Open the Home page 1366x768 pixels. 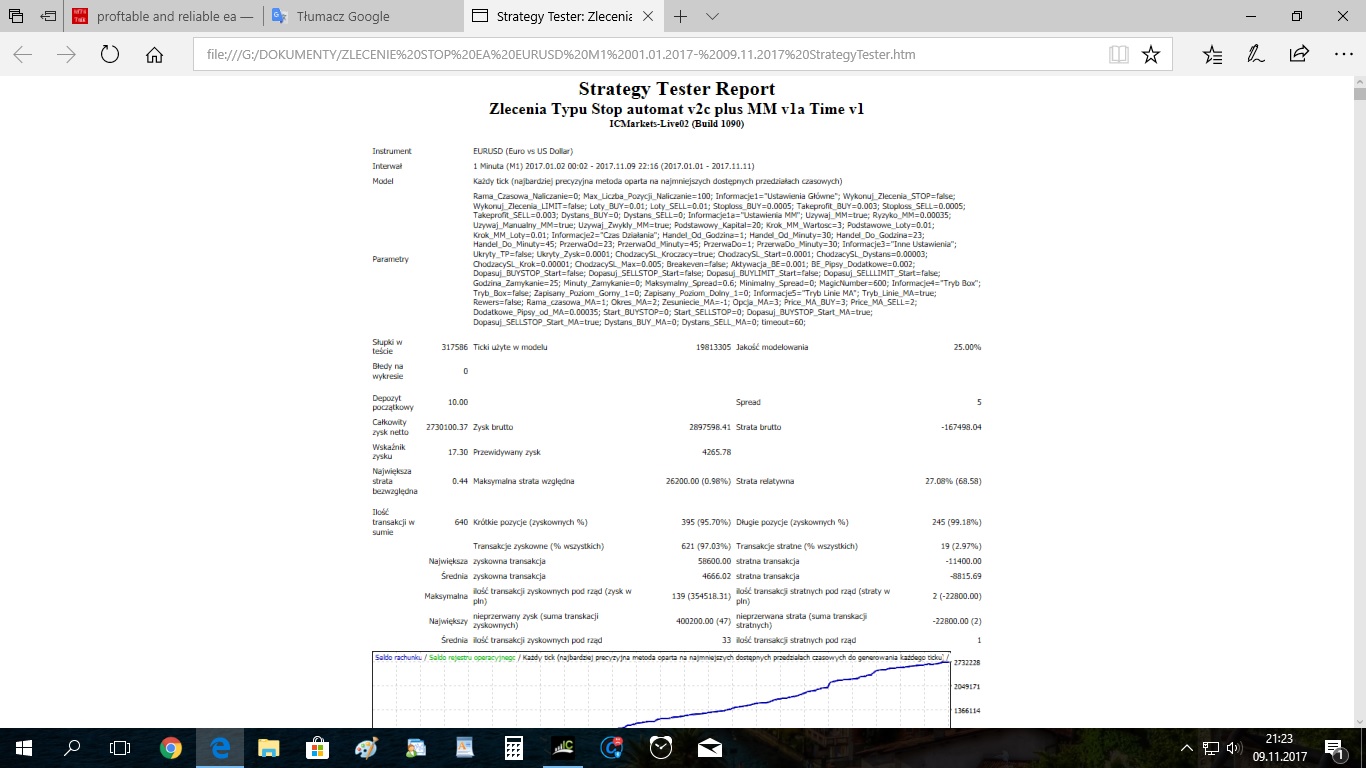coord(154,55)
